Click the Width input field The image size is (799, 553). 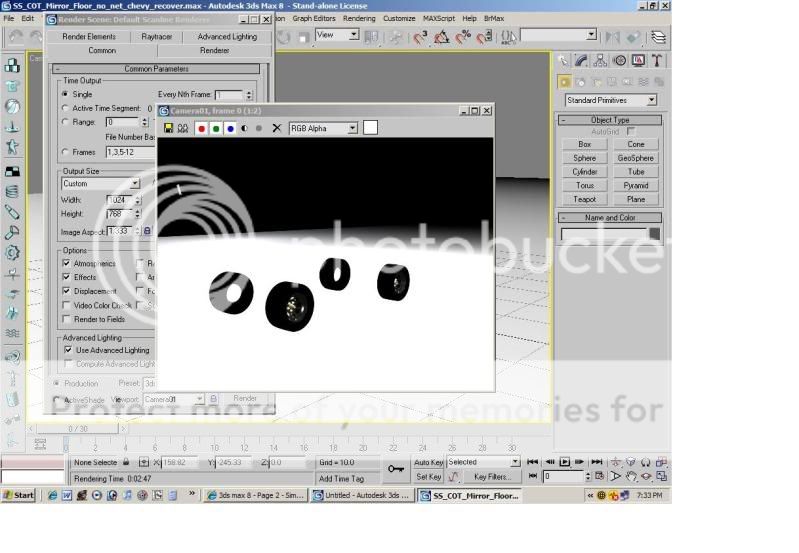click(x=119, y=199)
